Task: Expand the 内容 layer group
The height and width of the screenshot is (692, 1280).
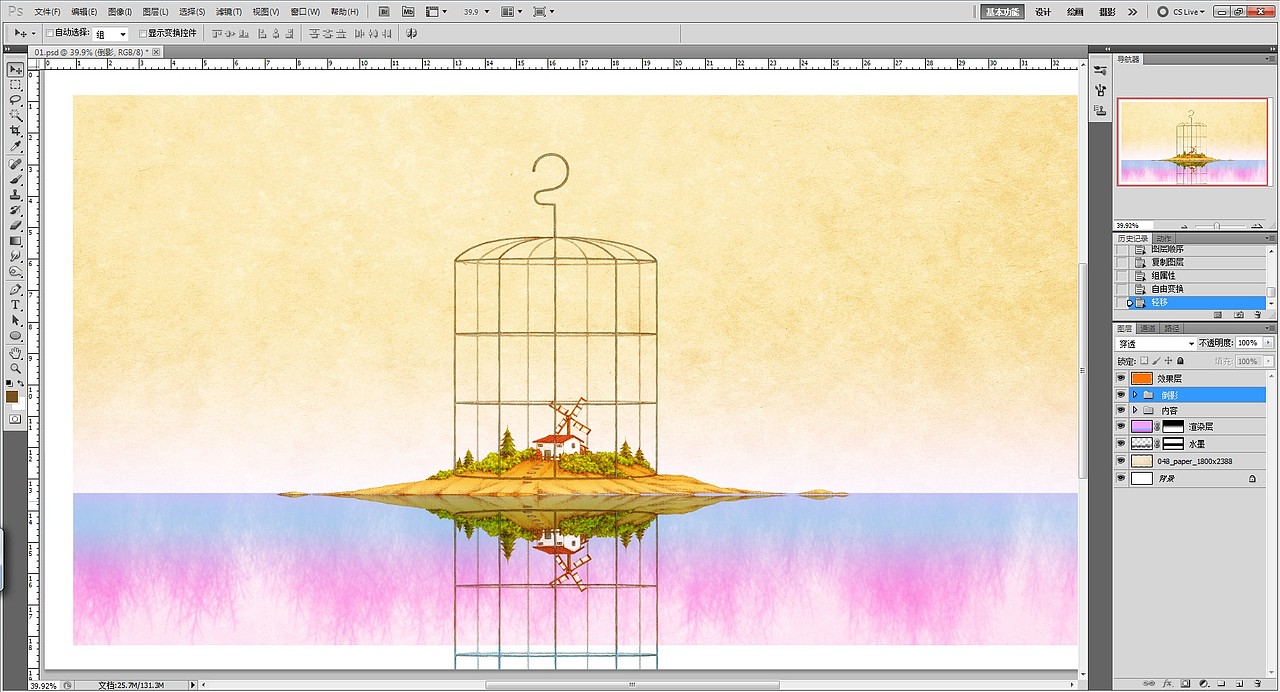Action: pyautogui.click(x=1135, y=410)
